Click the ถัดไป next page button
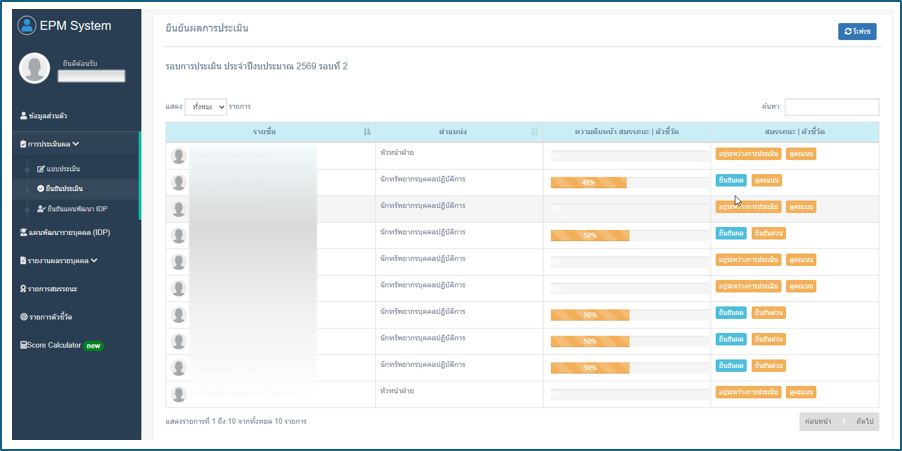The height and width of the screenshot is (451, 902). pos(865,422)
